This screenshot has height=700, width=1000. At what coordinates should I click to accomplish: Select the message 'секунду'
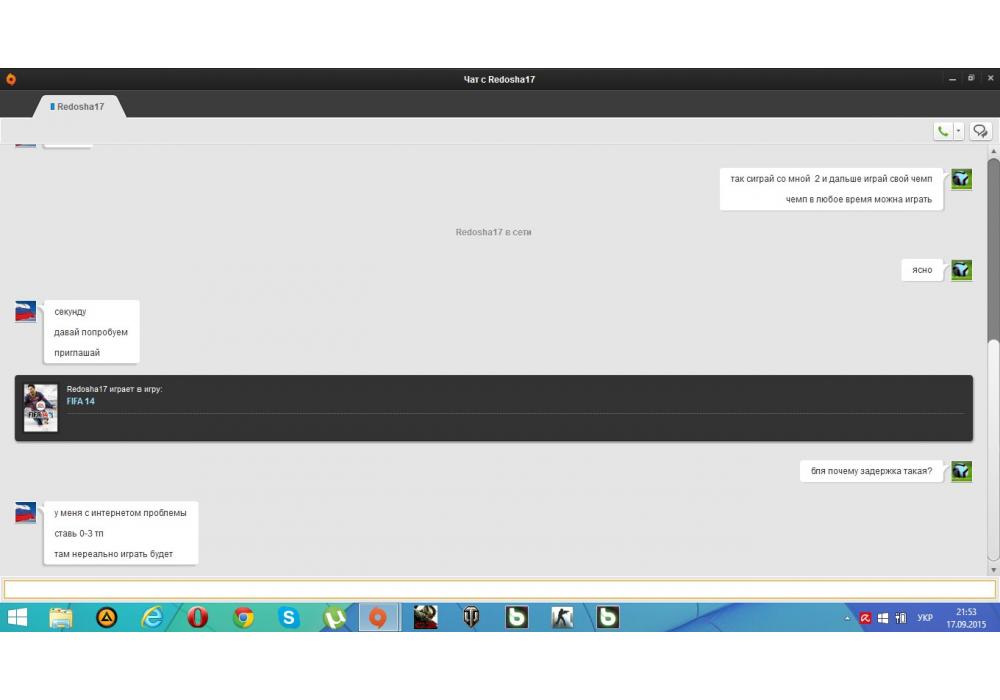(70, 312)
